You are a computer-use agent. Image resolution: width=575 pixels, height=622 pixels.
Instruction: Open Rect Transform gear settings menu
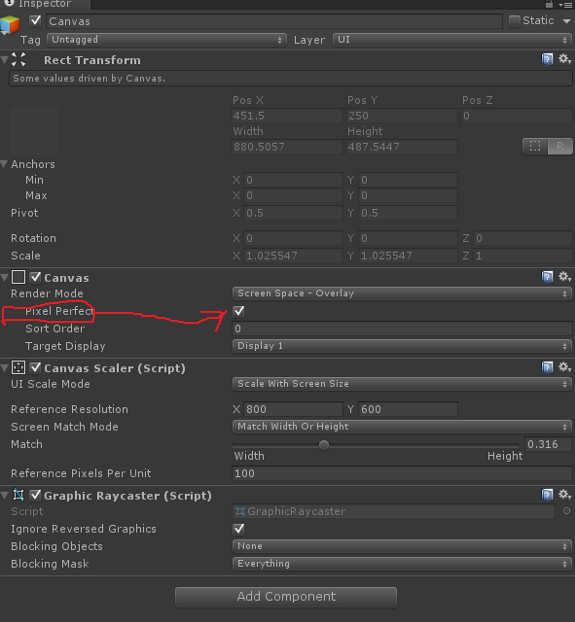coord(565,60)
